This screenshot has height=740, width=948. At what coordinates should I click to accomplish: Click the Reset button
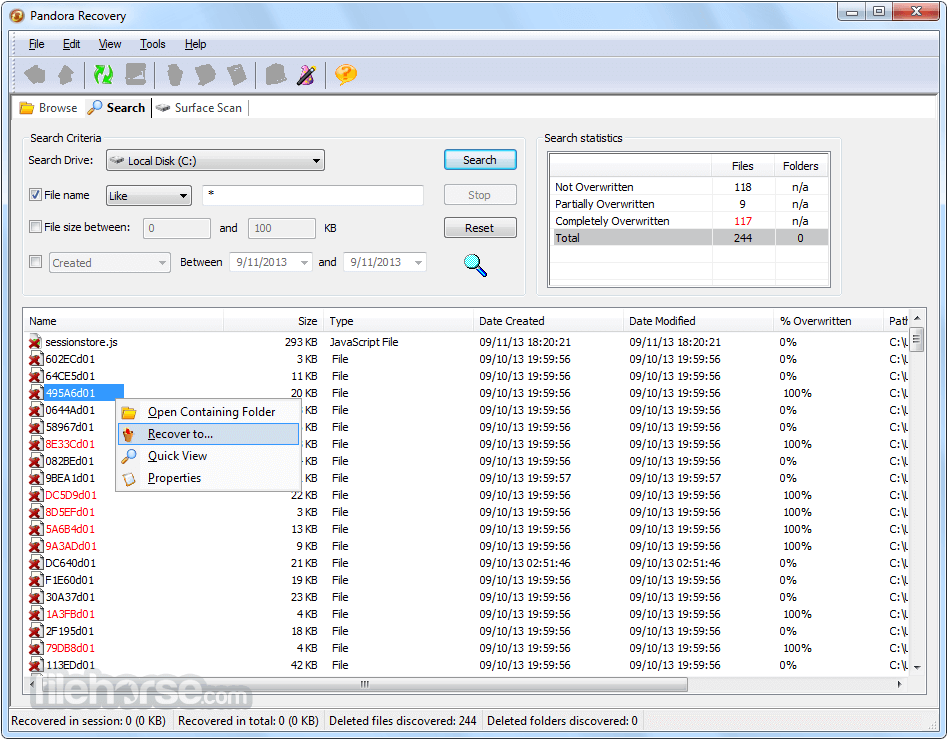[x=480, y=228]
